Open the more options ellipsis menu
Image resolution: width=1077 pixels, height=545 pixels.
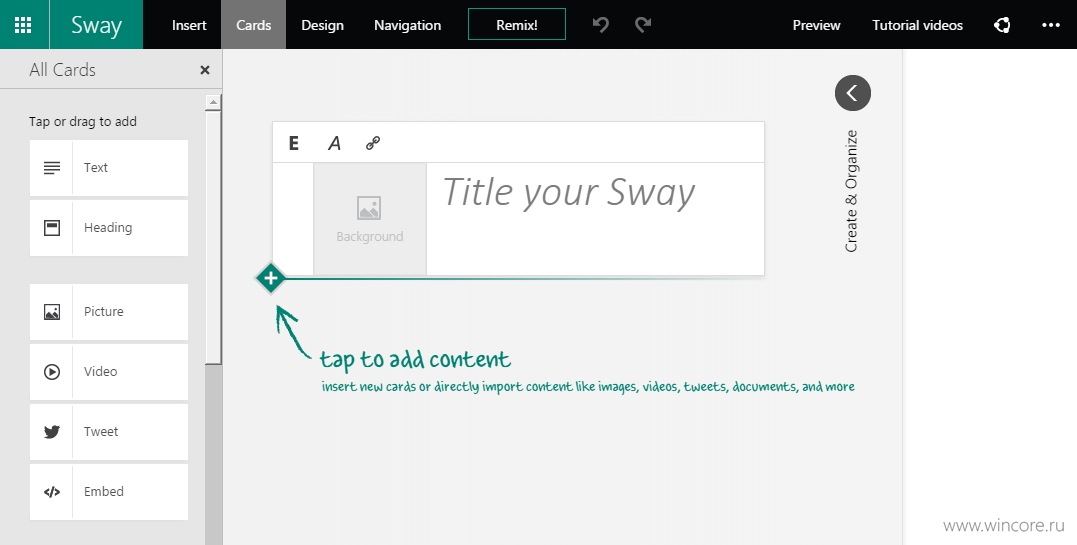(1051, 25)
